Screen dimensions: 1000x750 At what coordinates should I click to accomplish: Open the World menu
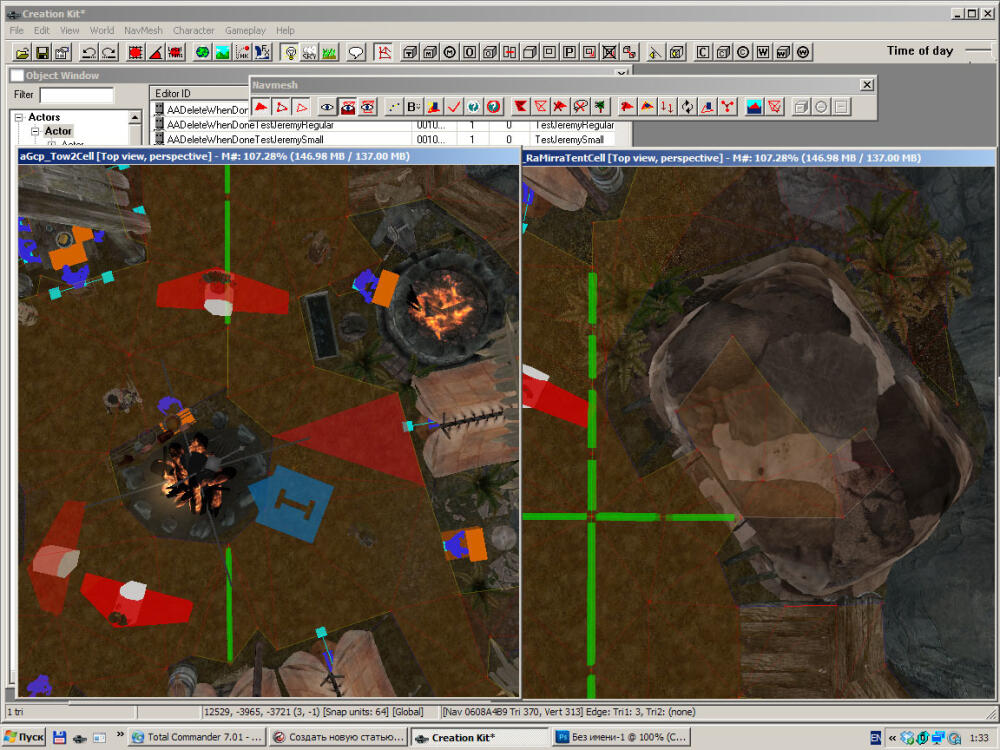101,30
